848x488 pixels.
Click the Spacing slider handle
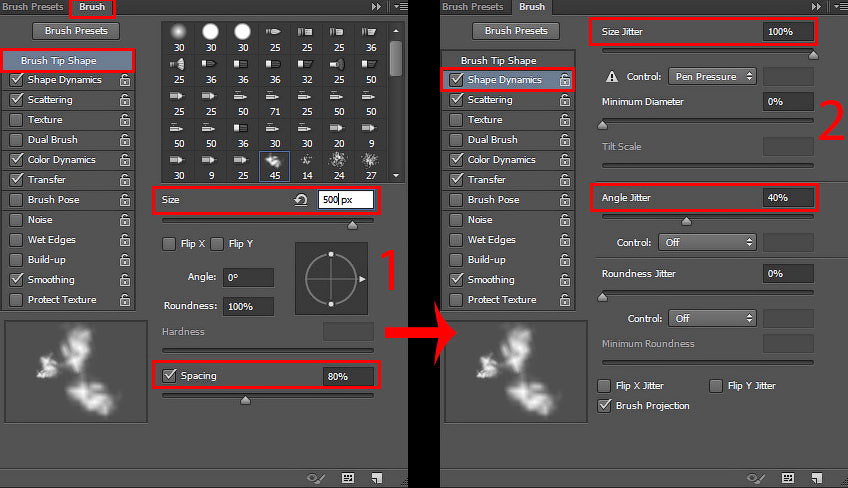pyautogui.click(x=246, y=400)
